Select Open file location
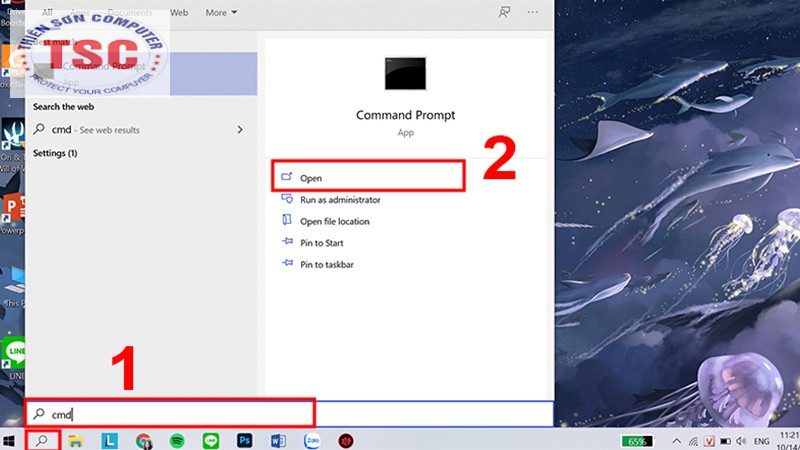This screenshot has width=800, height=450. coord(335,221)
